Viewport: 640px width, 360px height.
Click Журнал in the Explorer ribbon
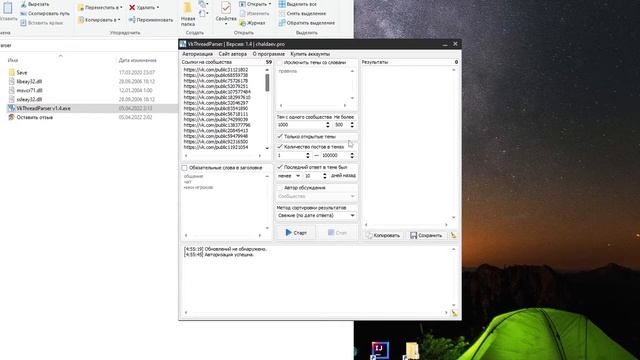252,23
